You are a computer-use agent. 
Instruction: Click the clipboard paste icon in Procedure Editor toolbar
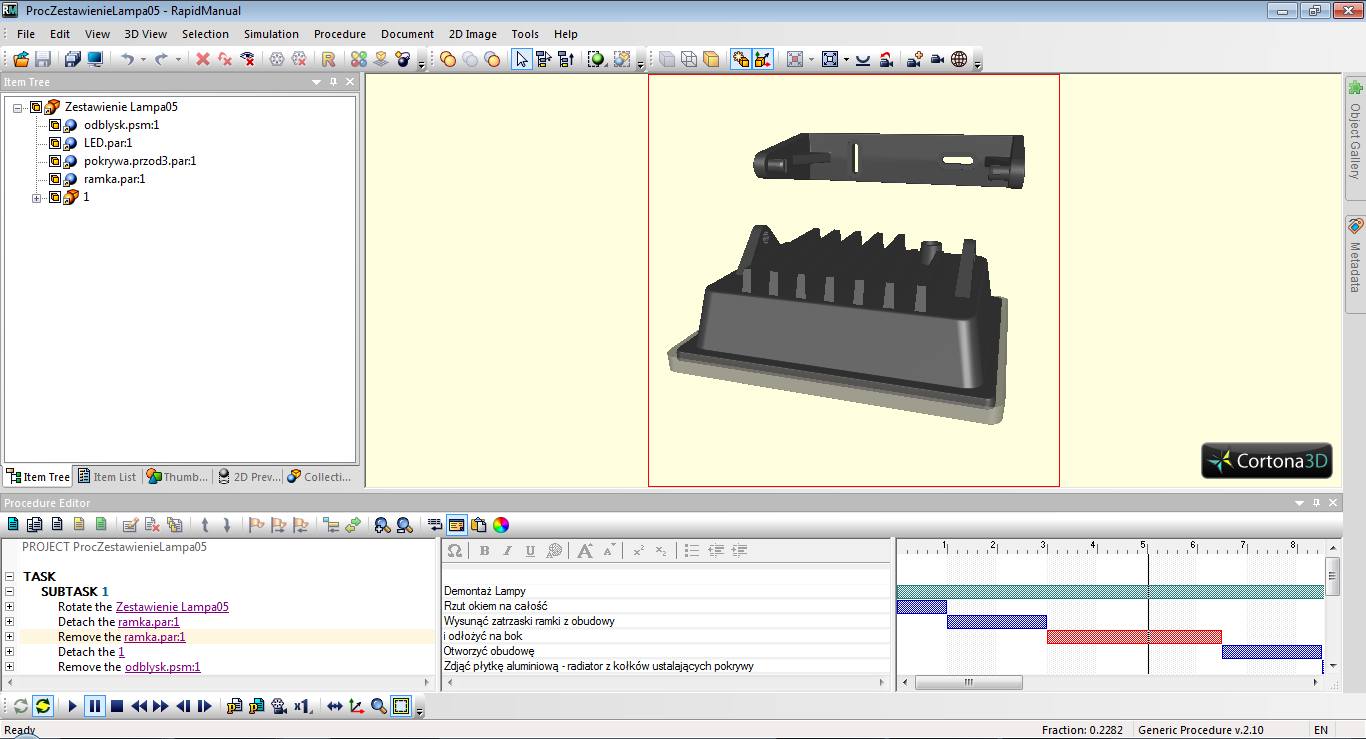[479, 525]
